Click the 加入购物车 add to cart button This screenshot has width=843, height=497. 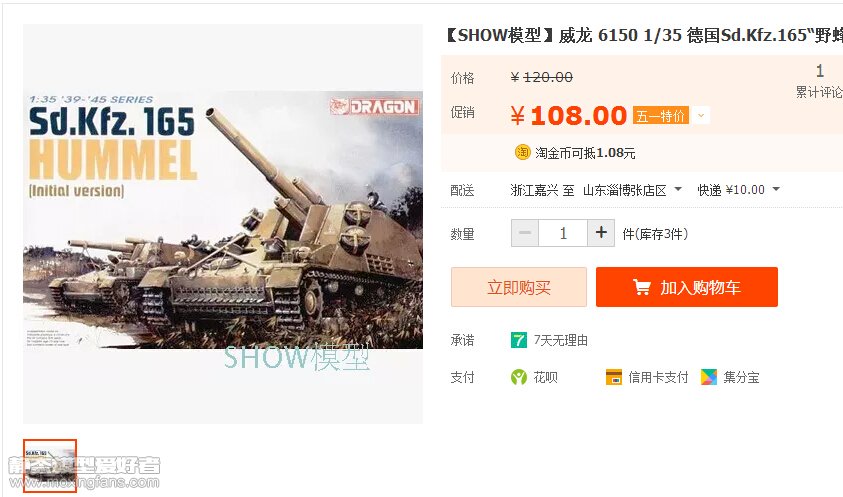(687, 287)
